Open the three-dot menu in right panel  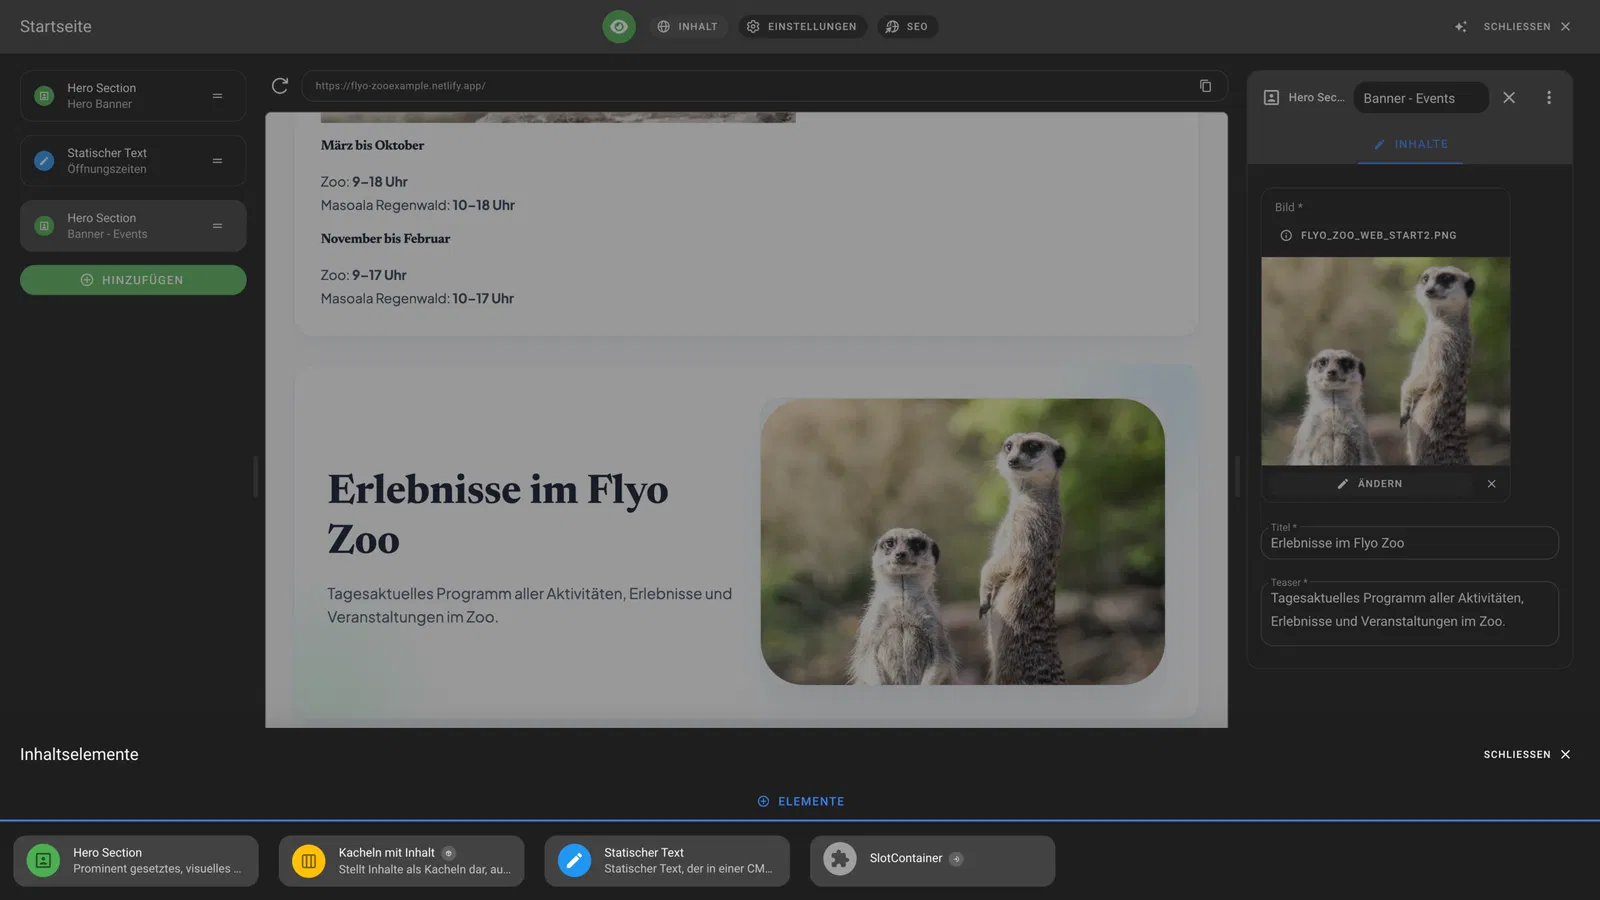click(1549, 98)
